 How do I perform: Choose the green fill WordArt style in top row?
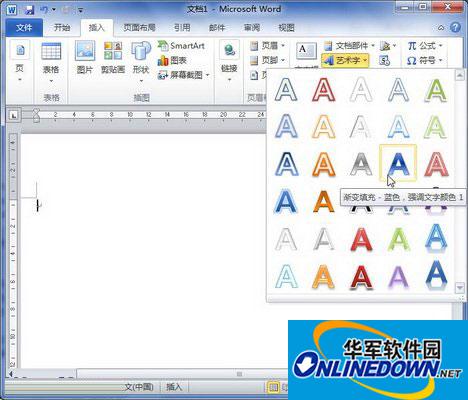436,89
